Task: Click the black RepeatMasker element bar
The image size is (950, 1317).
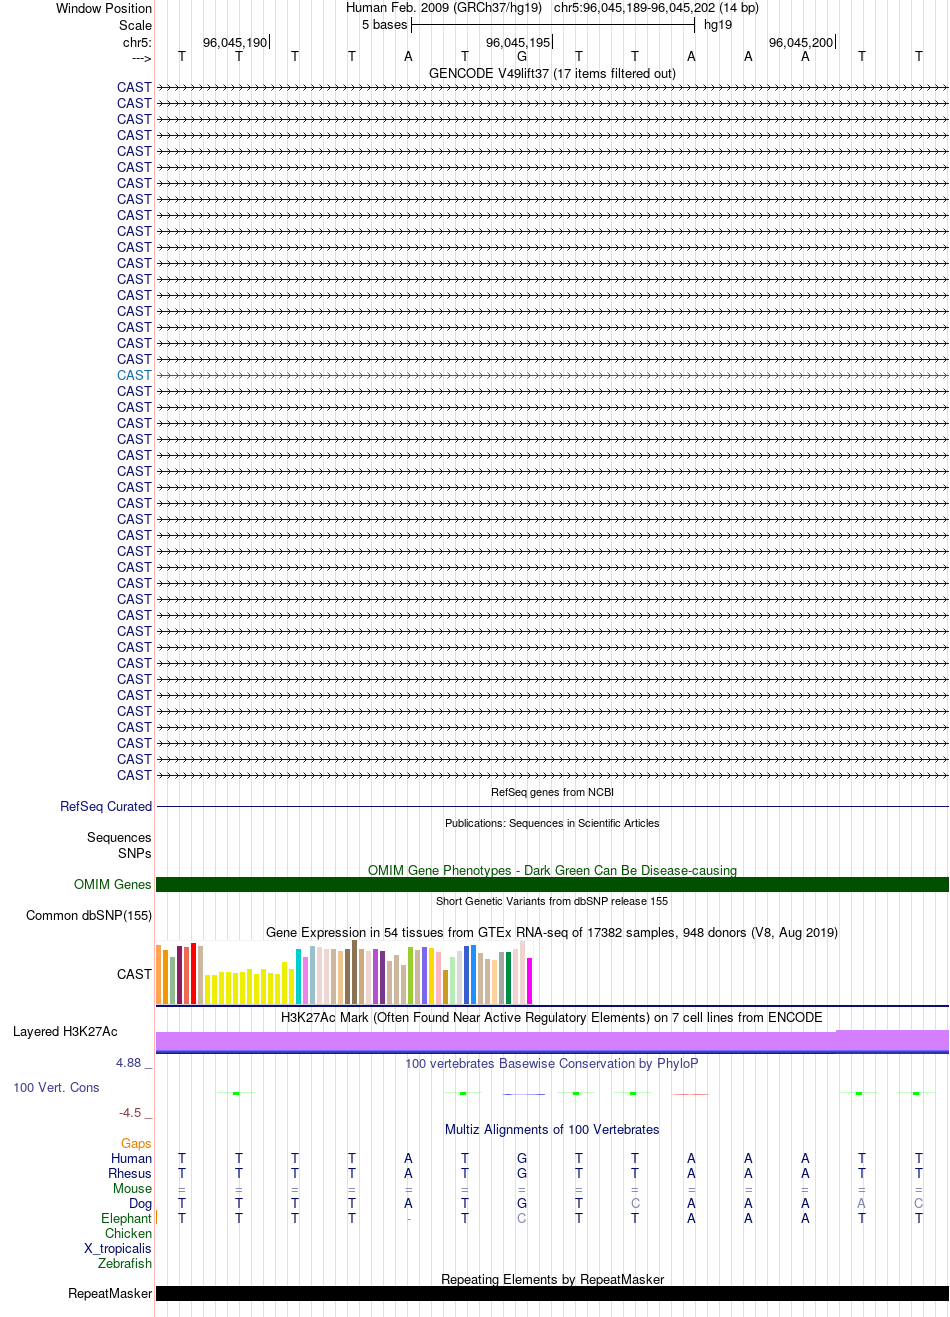Action: [x=552, y=1293]
